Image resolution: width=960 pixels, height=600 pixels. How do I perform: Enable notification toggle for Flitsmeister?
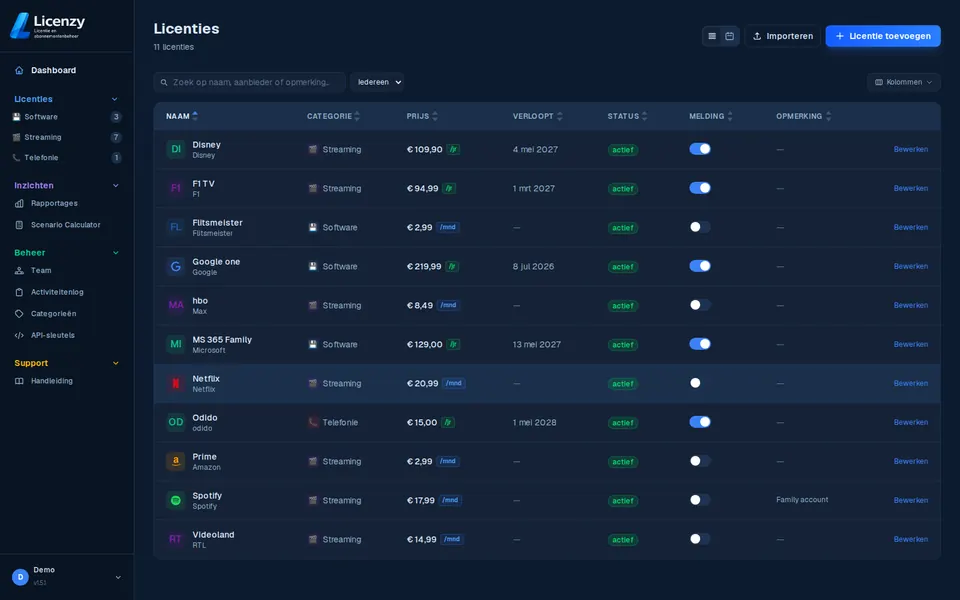(x=700, y=227)
